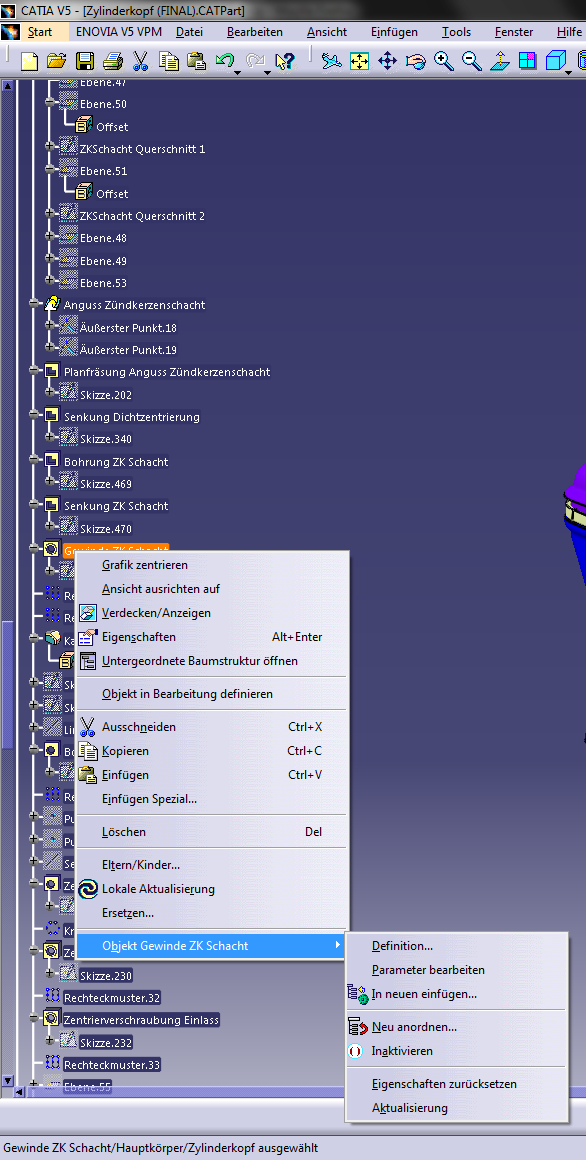Select the Pan arrows tool
The width and height of the screenshot is (586, 1160).
coord(388,61)
